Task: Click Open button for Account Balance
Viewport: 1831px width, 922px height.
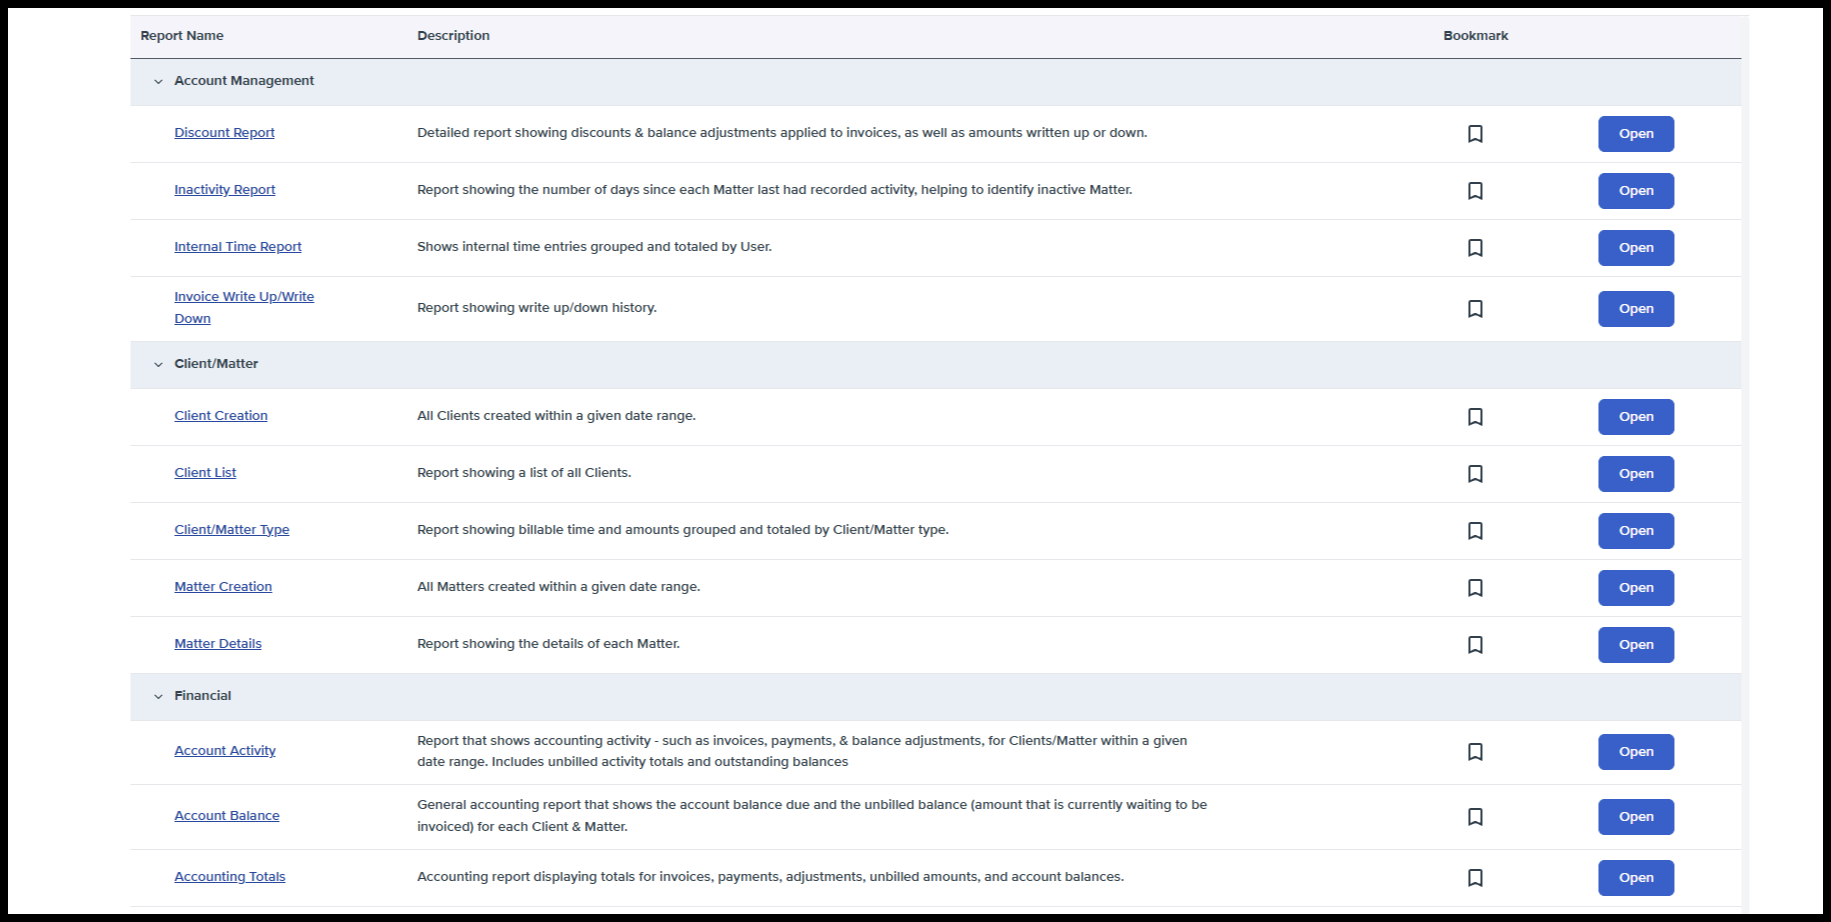Action: pyautogui.click(x=1636, y=817)
